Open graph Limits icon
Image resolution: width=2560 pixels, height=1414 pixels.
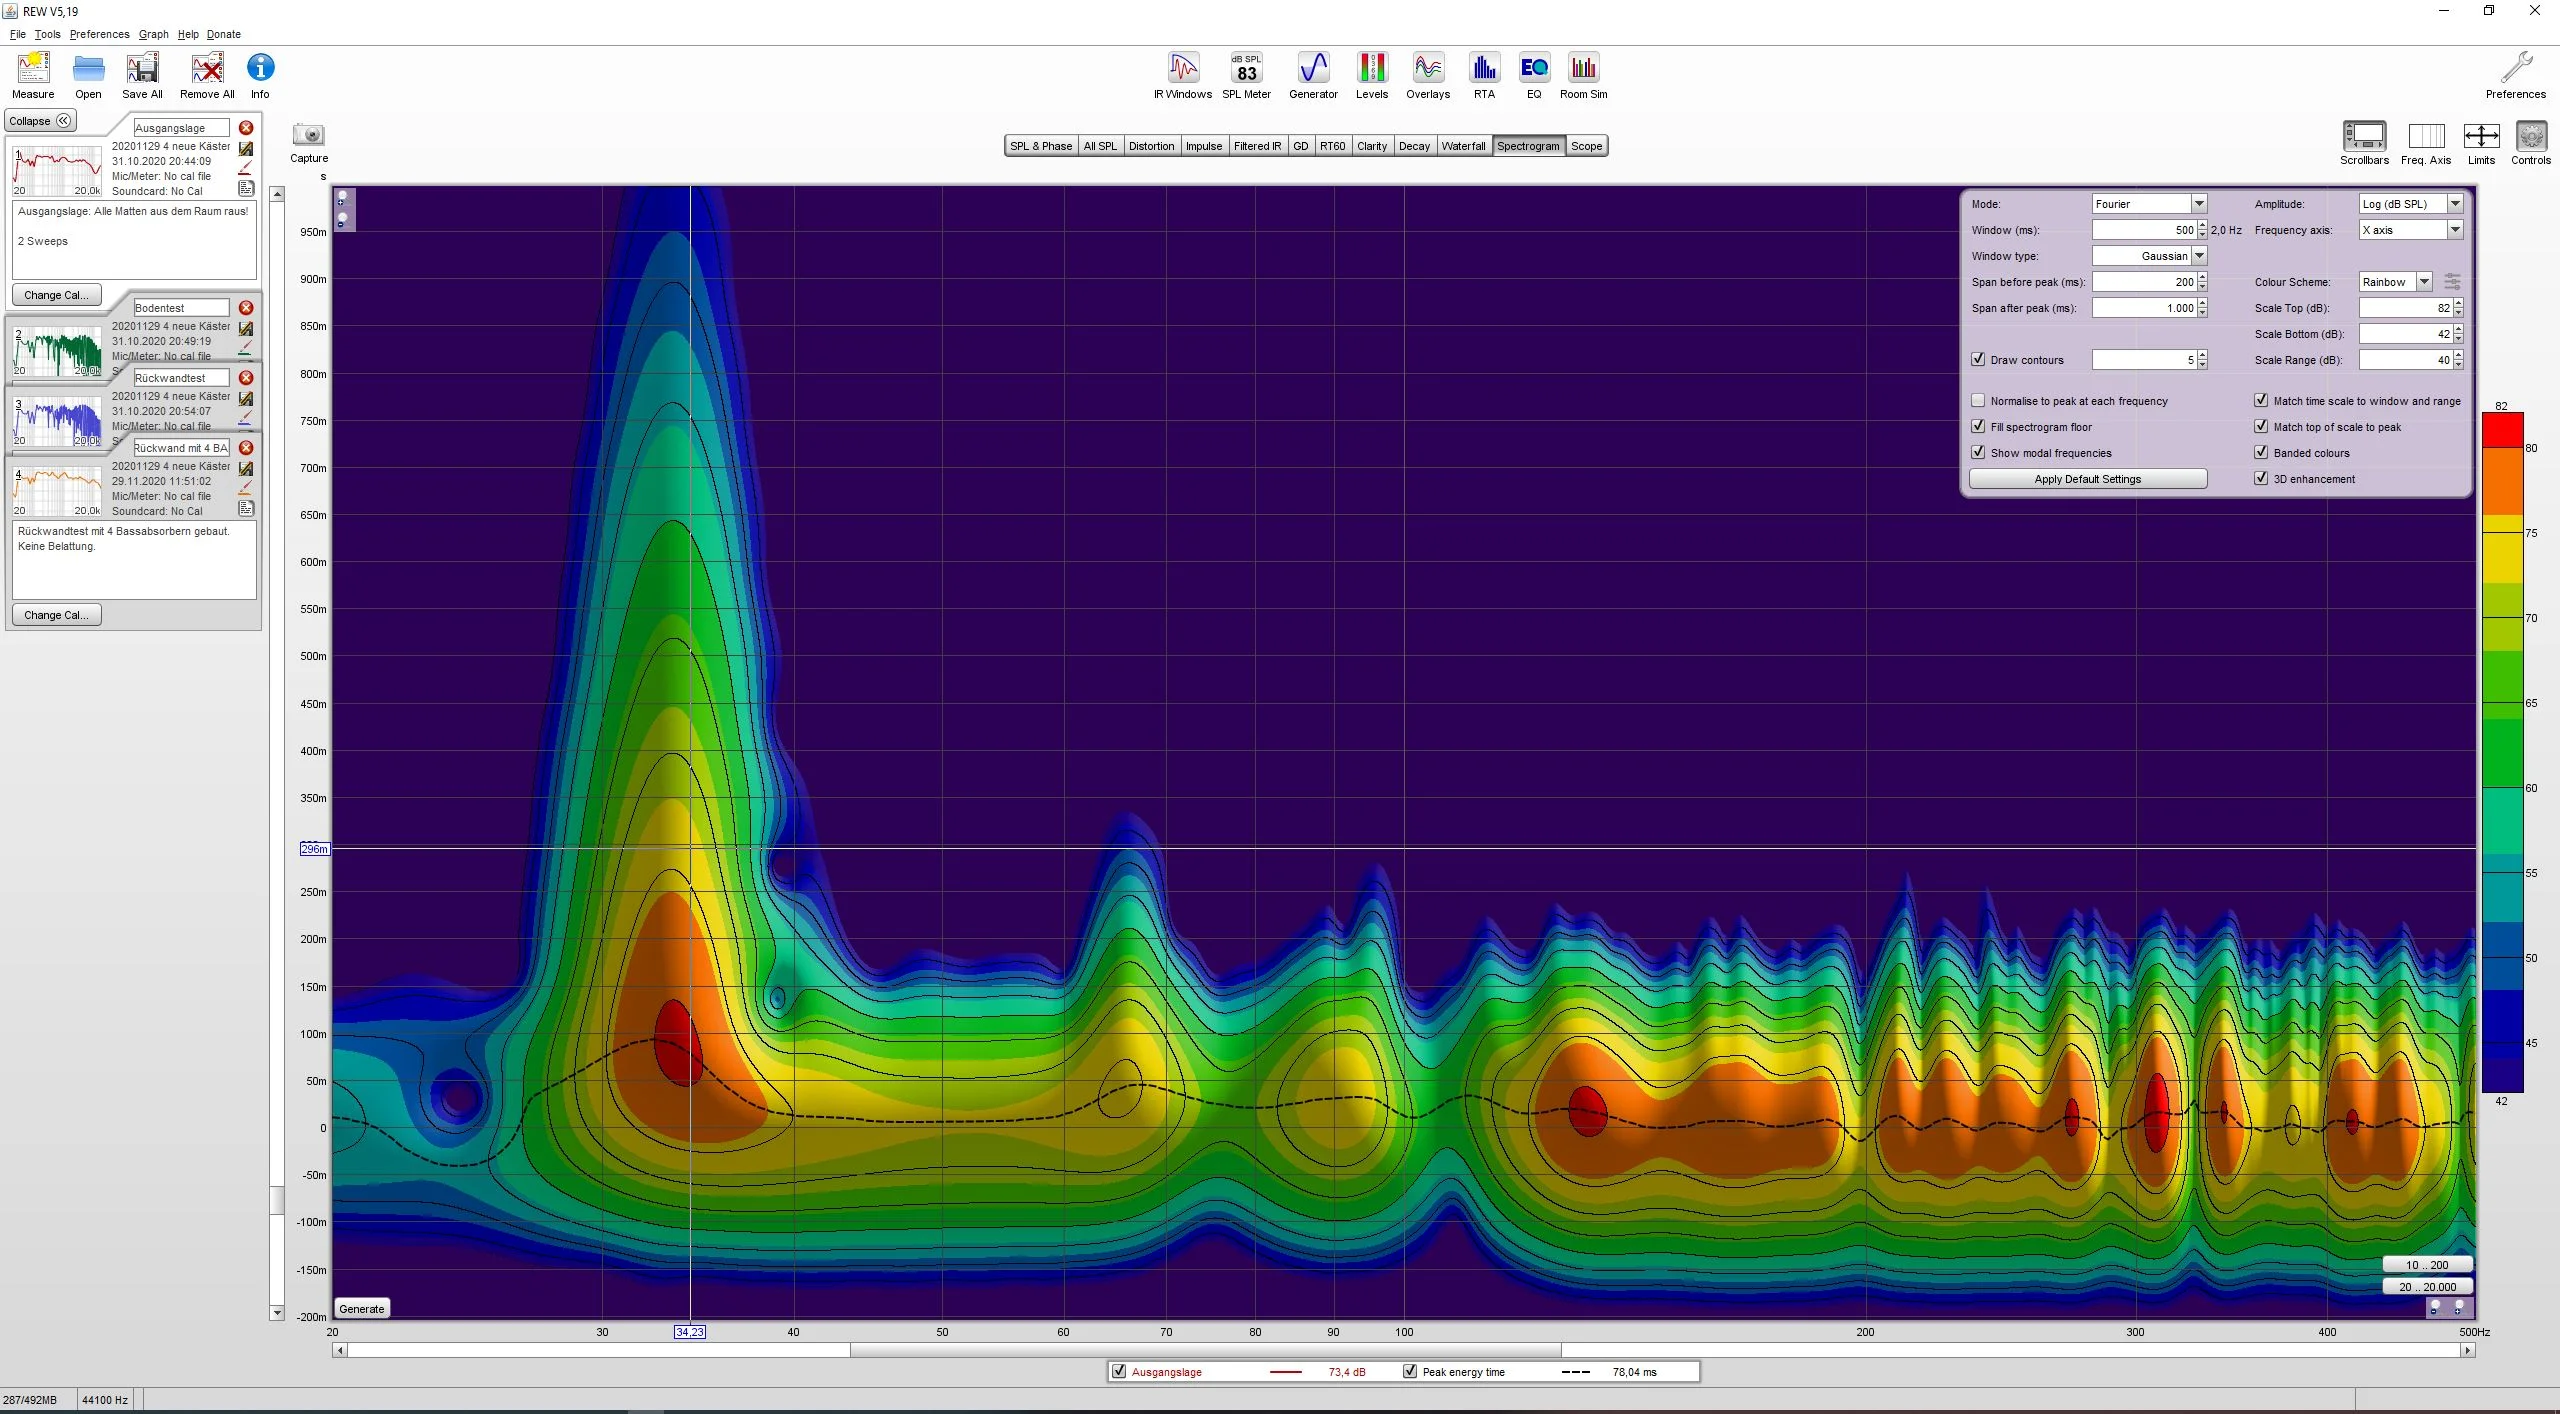click(2481, 143)
